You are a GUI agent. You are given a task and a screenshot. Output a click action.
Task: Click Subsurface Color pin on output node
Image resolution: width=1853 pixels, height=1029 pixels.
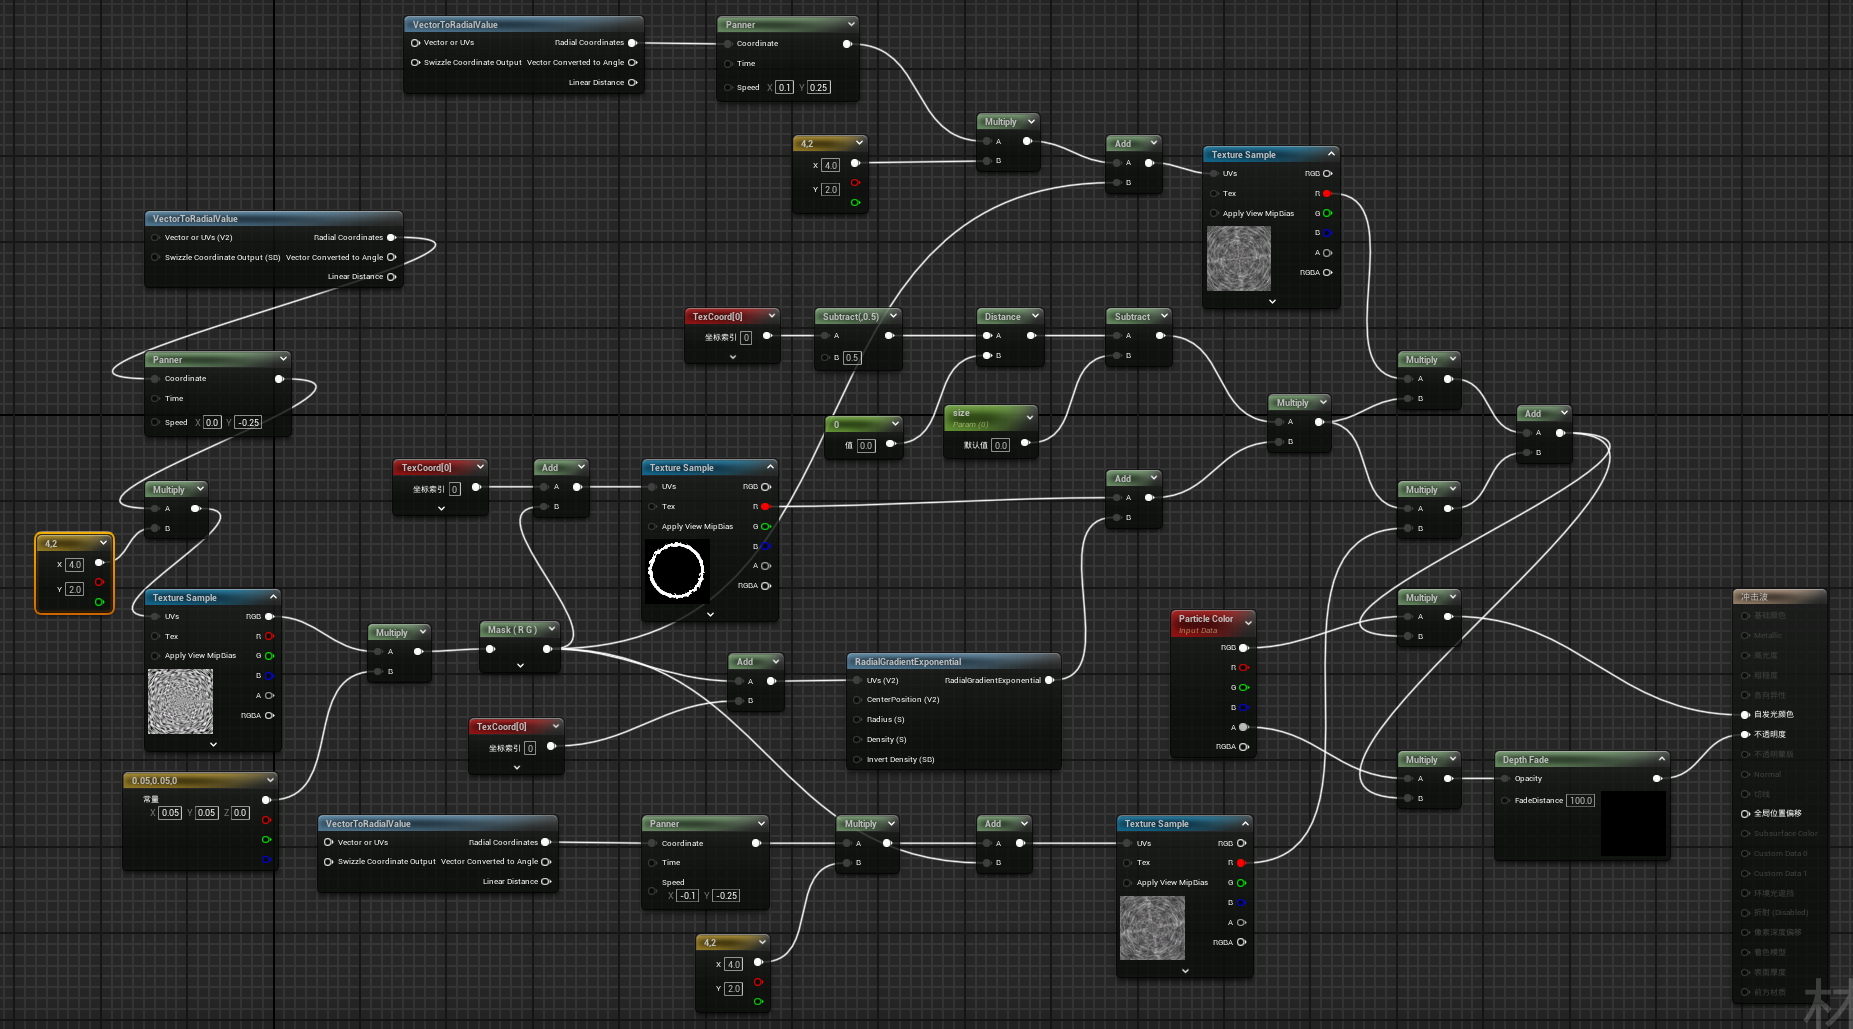coord(1745,833)
